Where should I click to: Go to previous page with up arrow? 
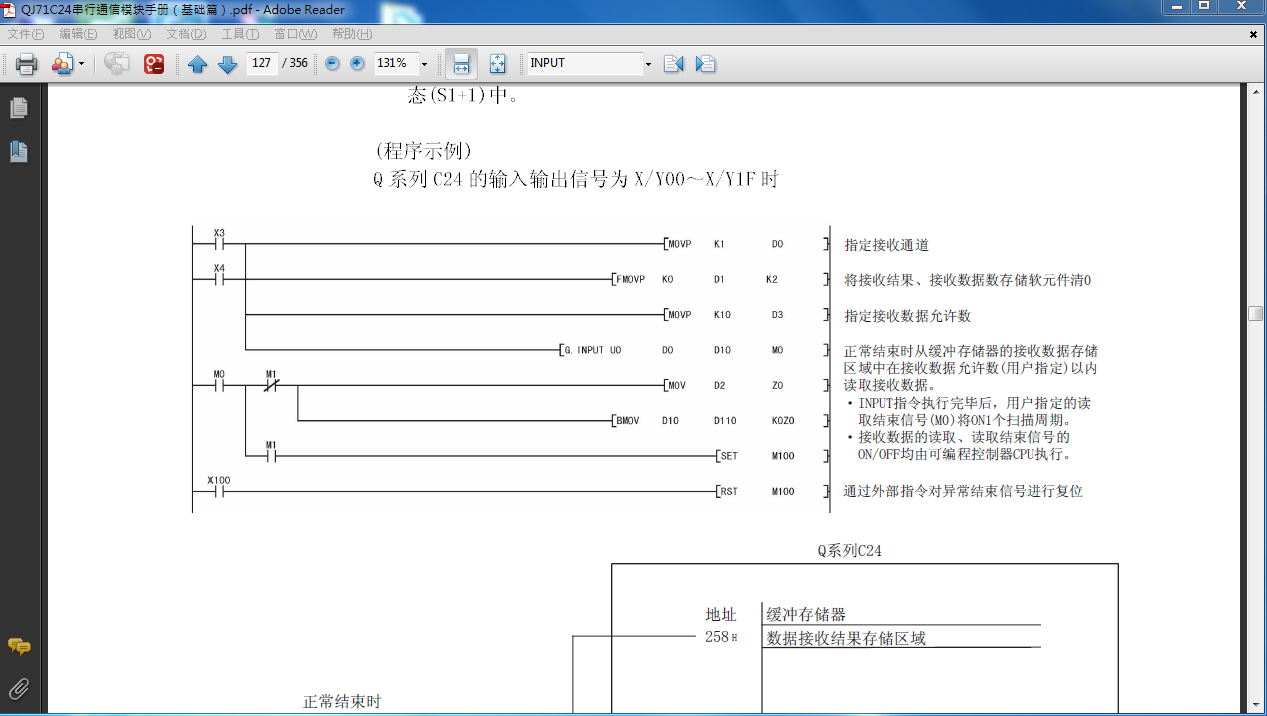tap(197, 64)
